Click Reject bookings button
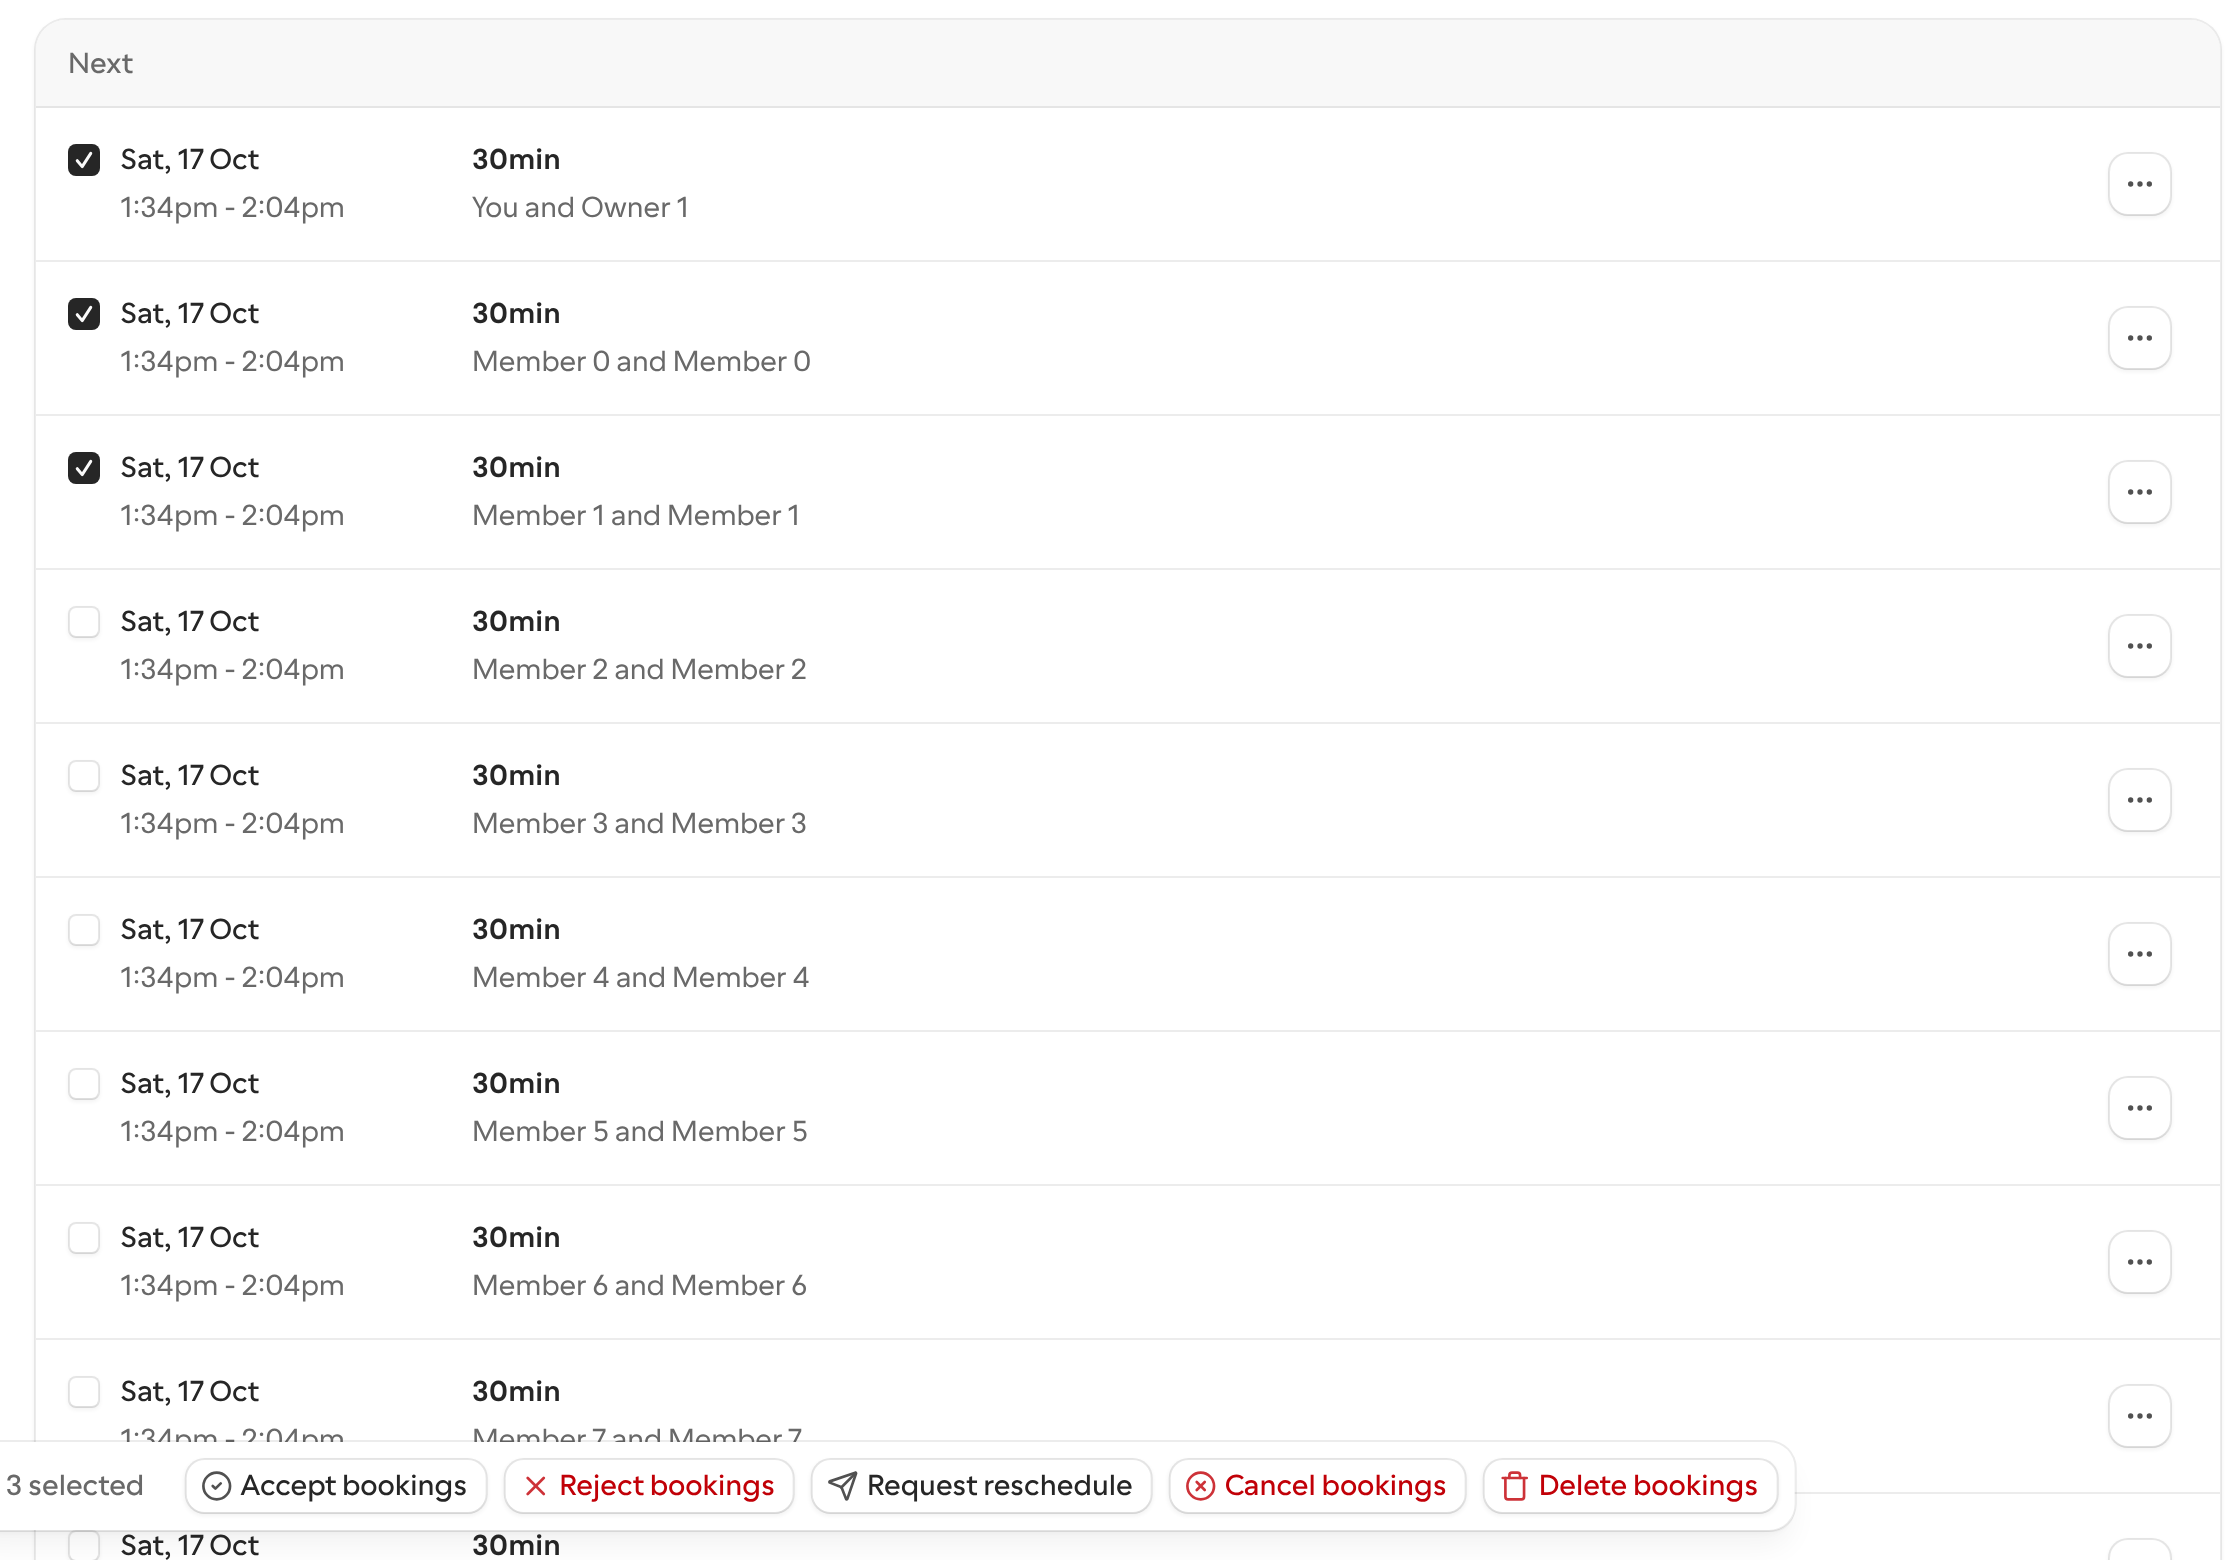 point(649,1486)
